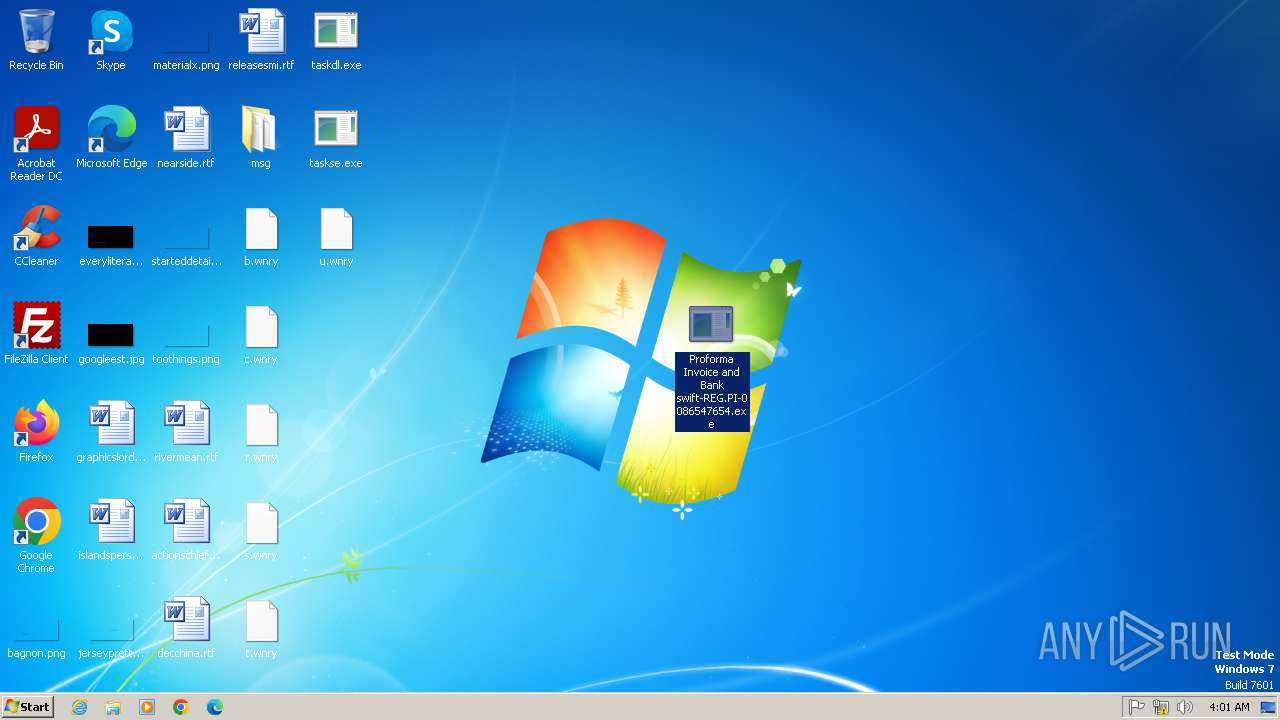Open Windows Explorer from taskbar
Image resolution: width=1280 pixels, height=720 pixels.
pos(113,707)
